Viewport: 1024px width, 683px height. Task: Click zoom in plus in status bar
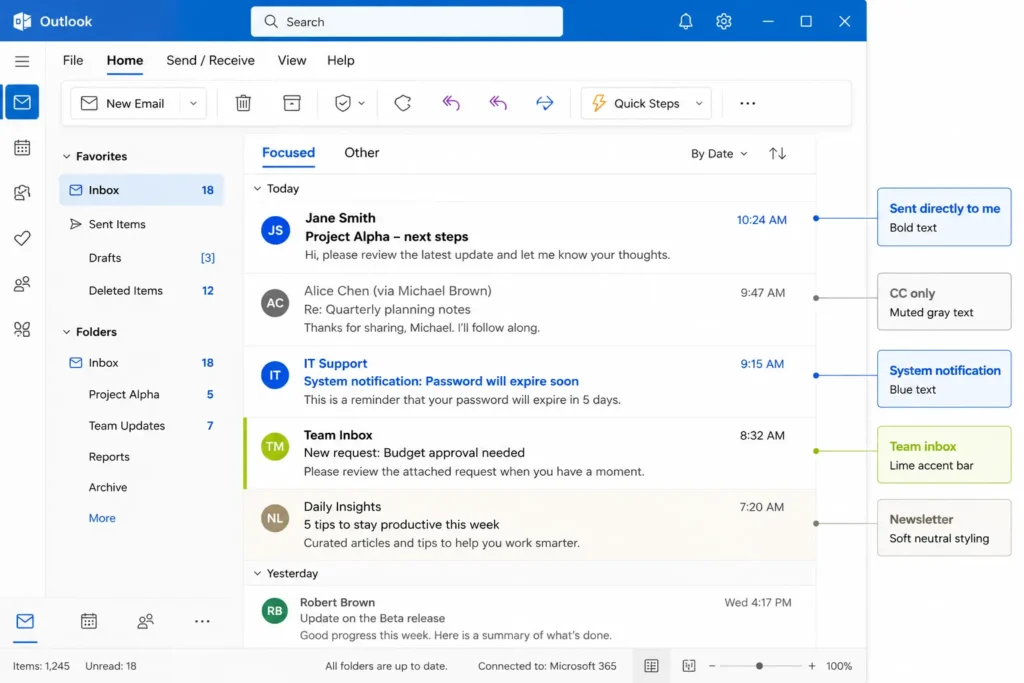pyautogui.click(x=811, y=666)
